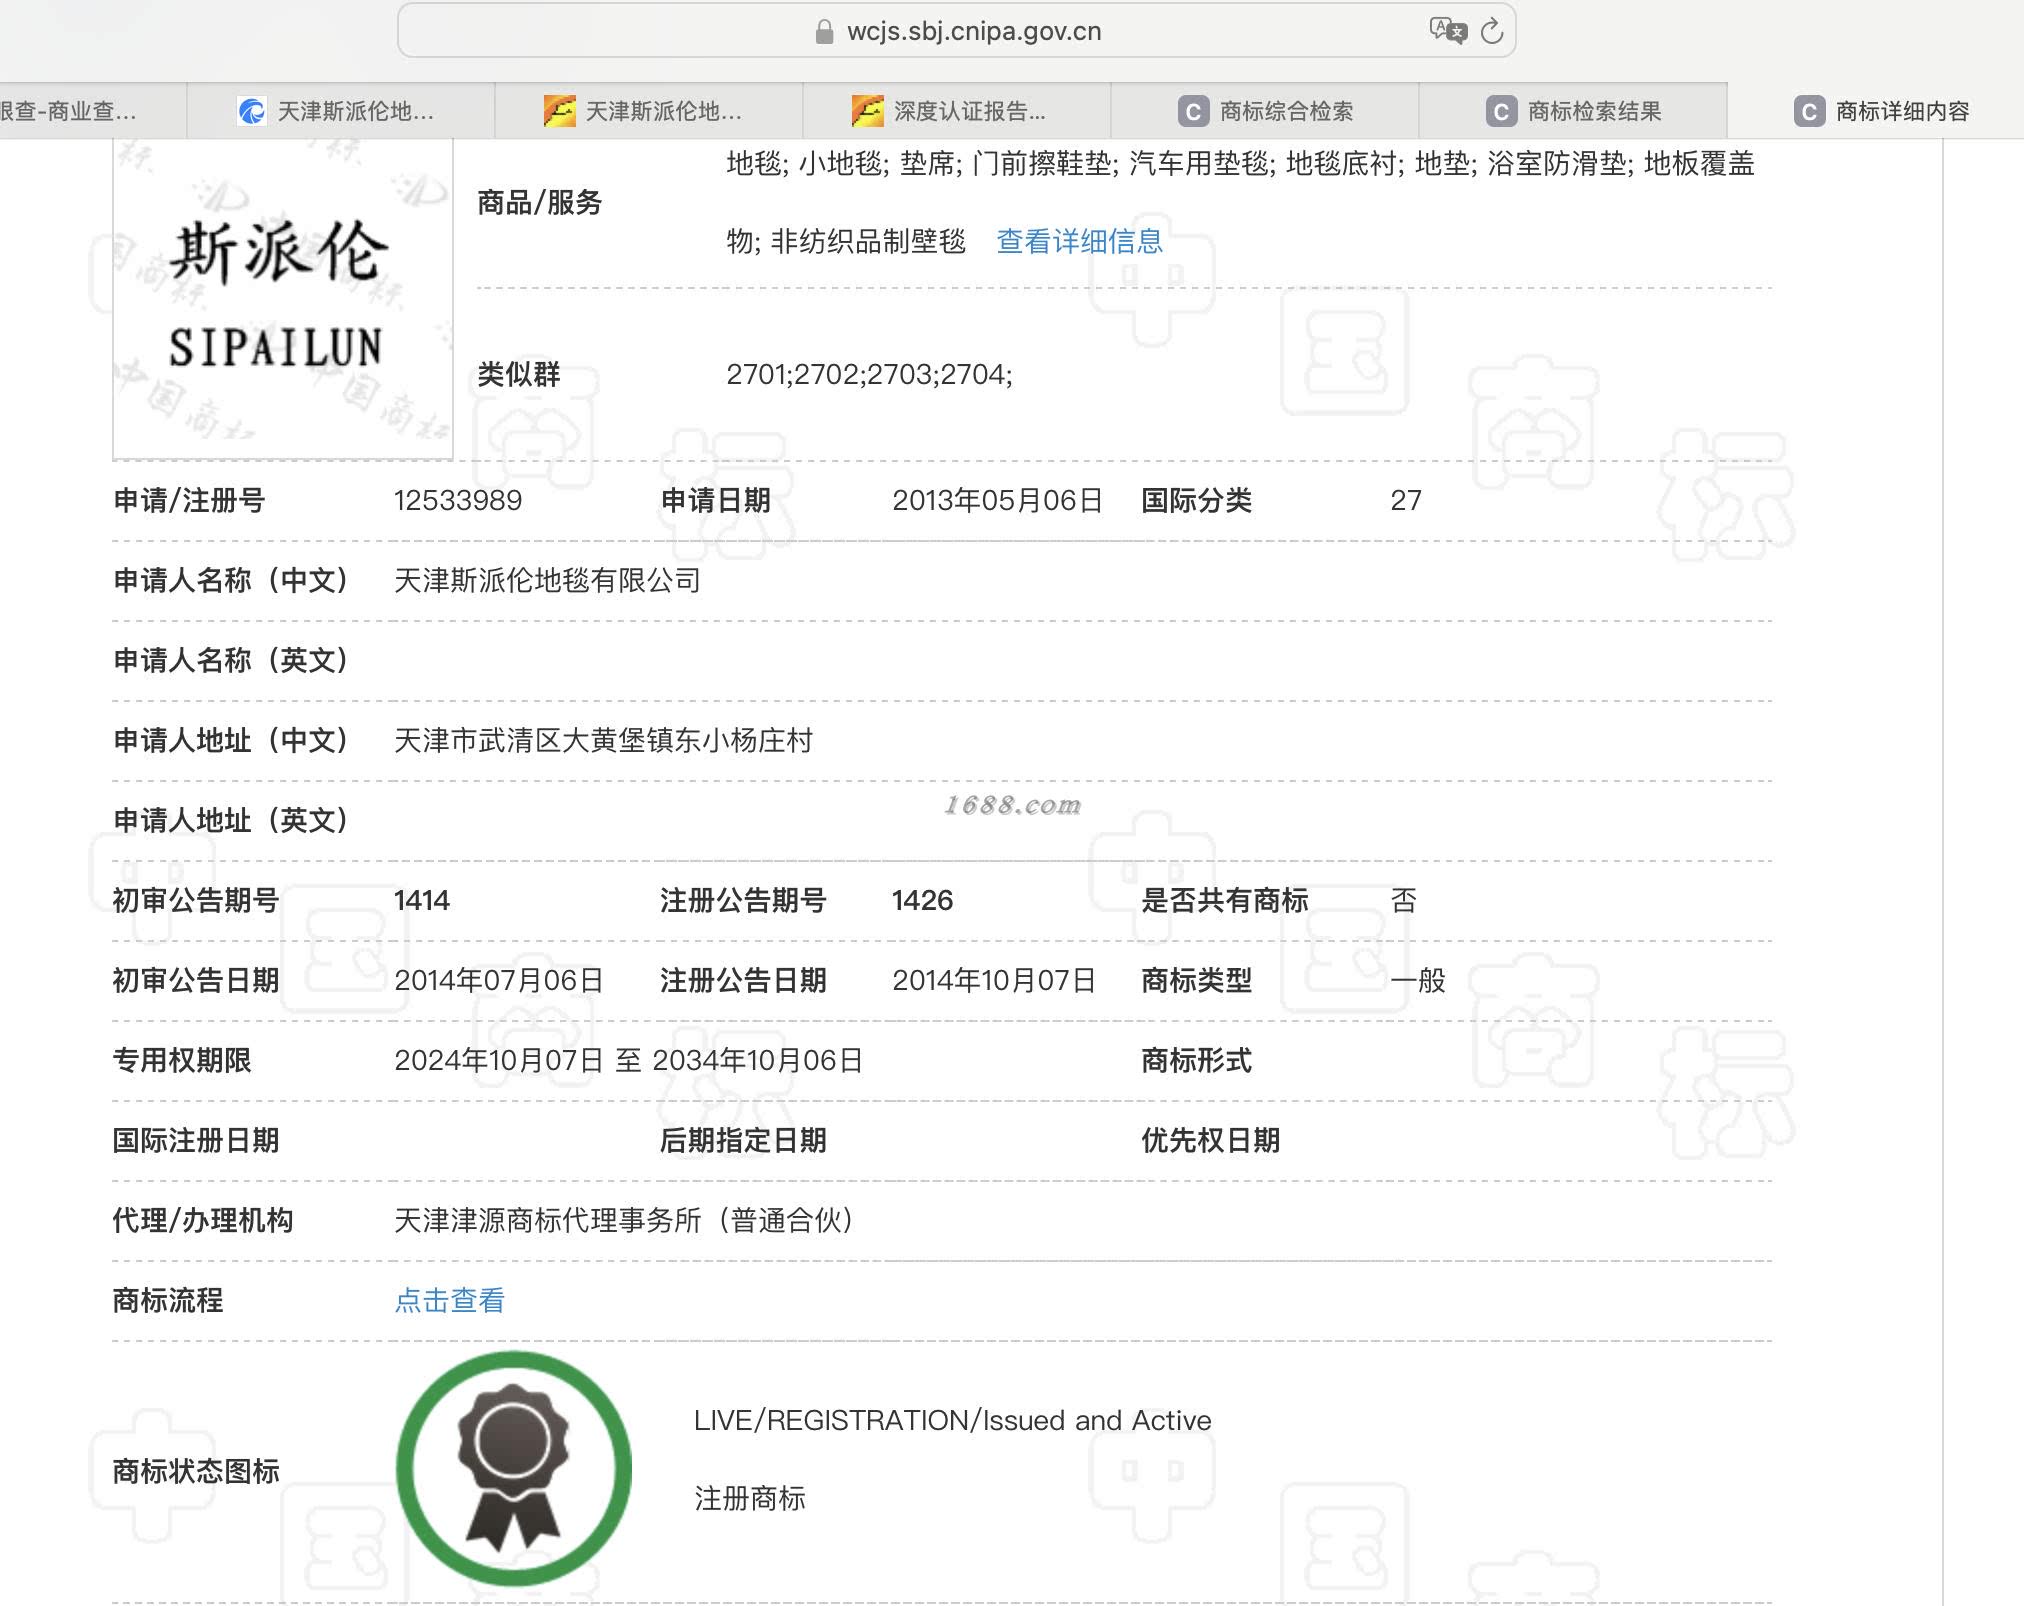Click the green registered trademark status badge

[x=513, y=1468]
